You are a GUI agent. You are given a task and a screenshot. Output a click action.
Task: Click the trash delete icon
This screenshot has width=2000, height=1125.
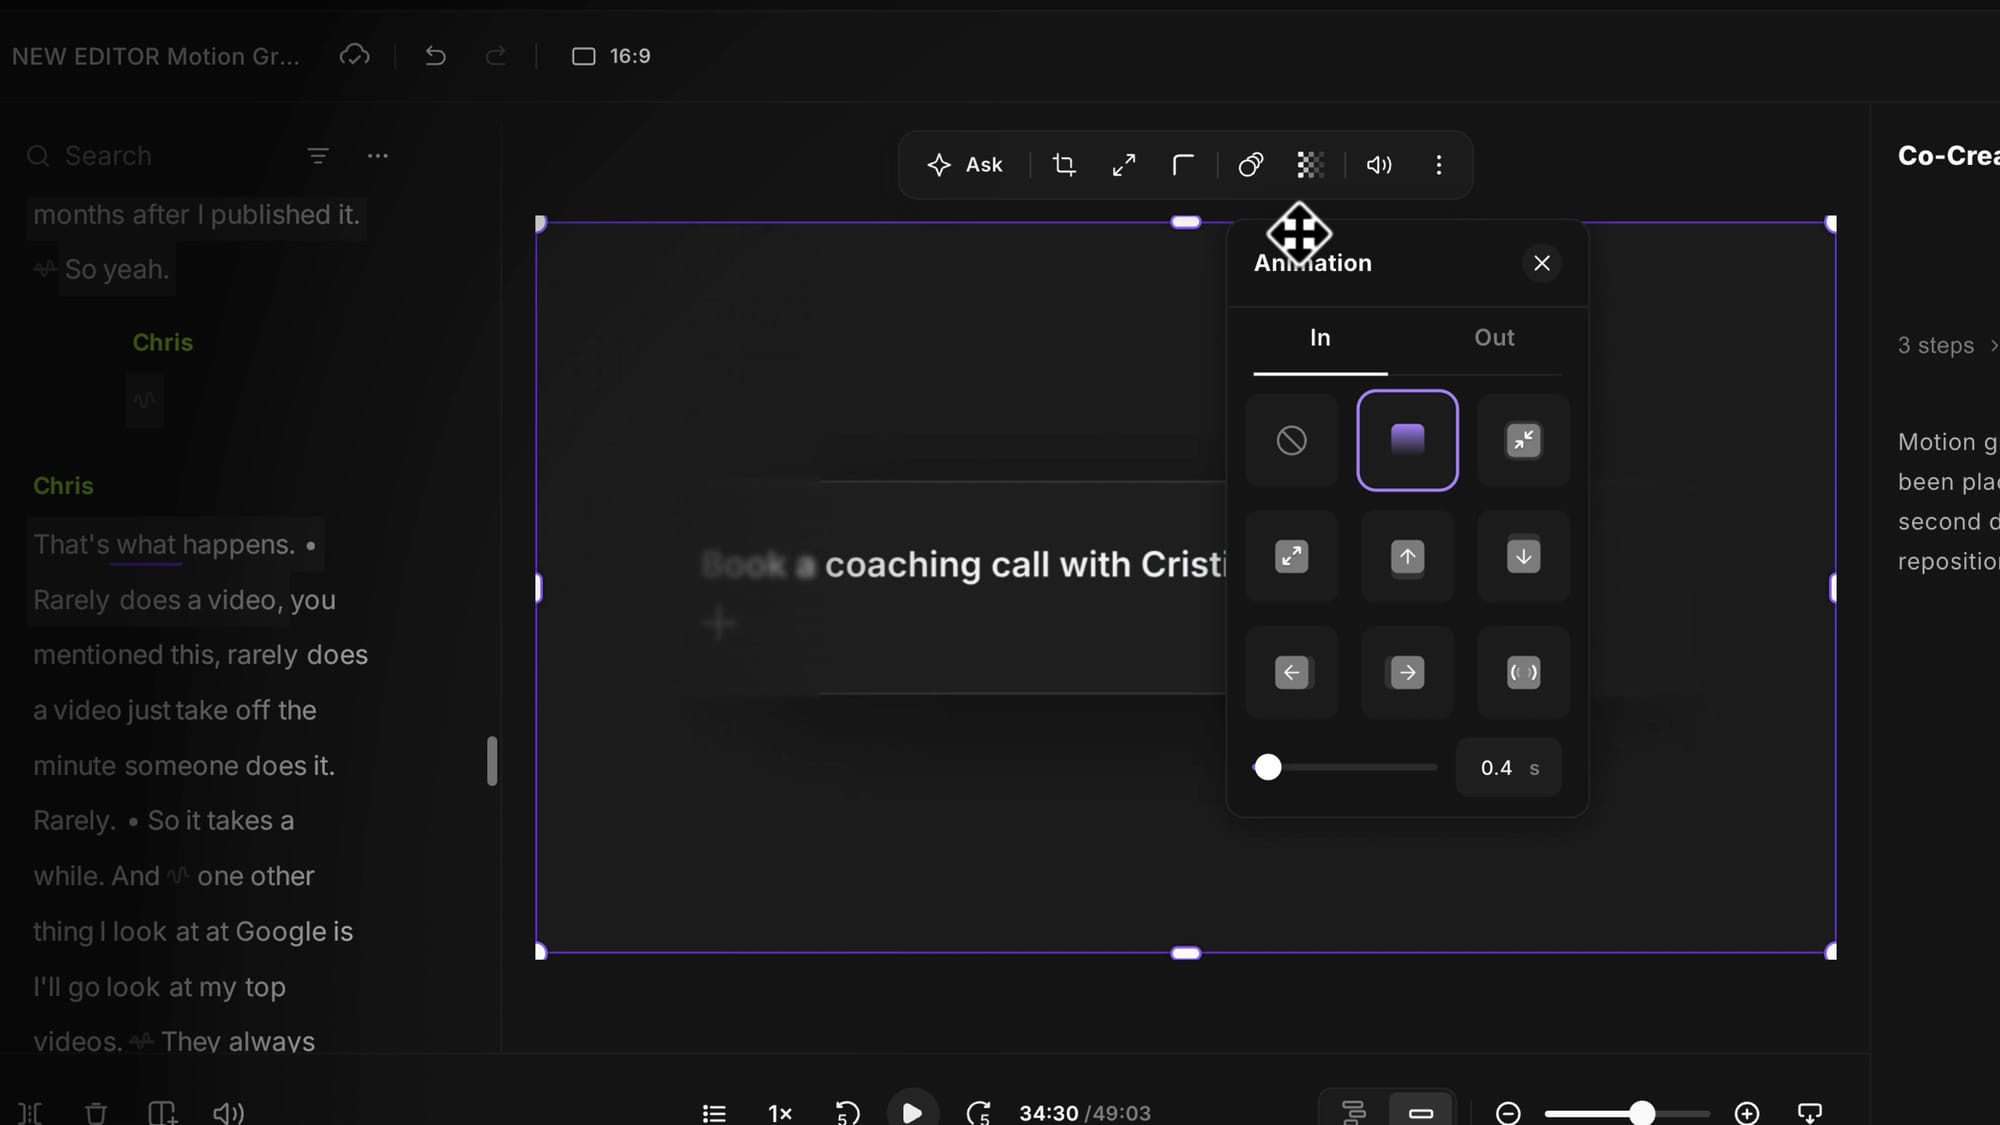pyautogui.click(x=96, y=1112)
